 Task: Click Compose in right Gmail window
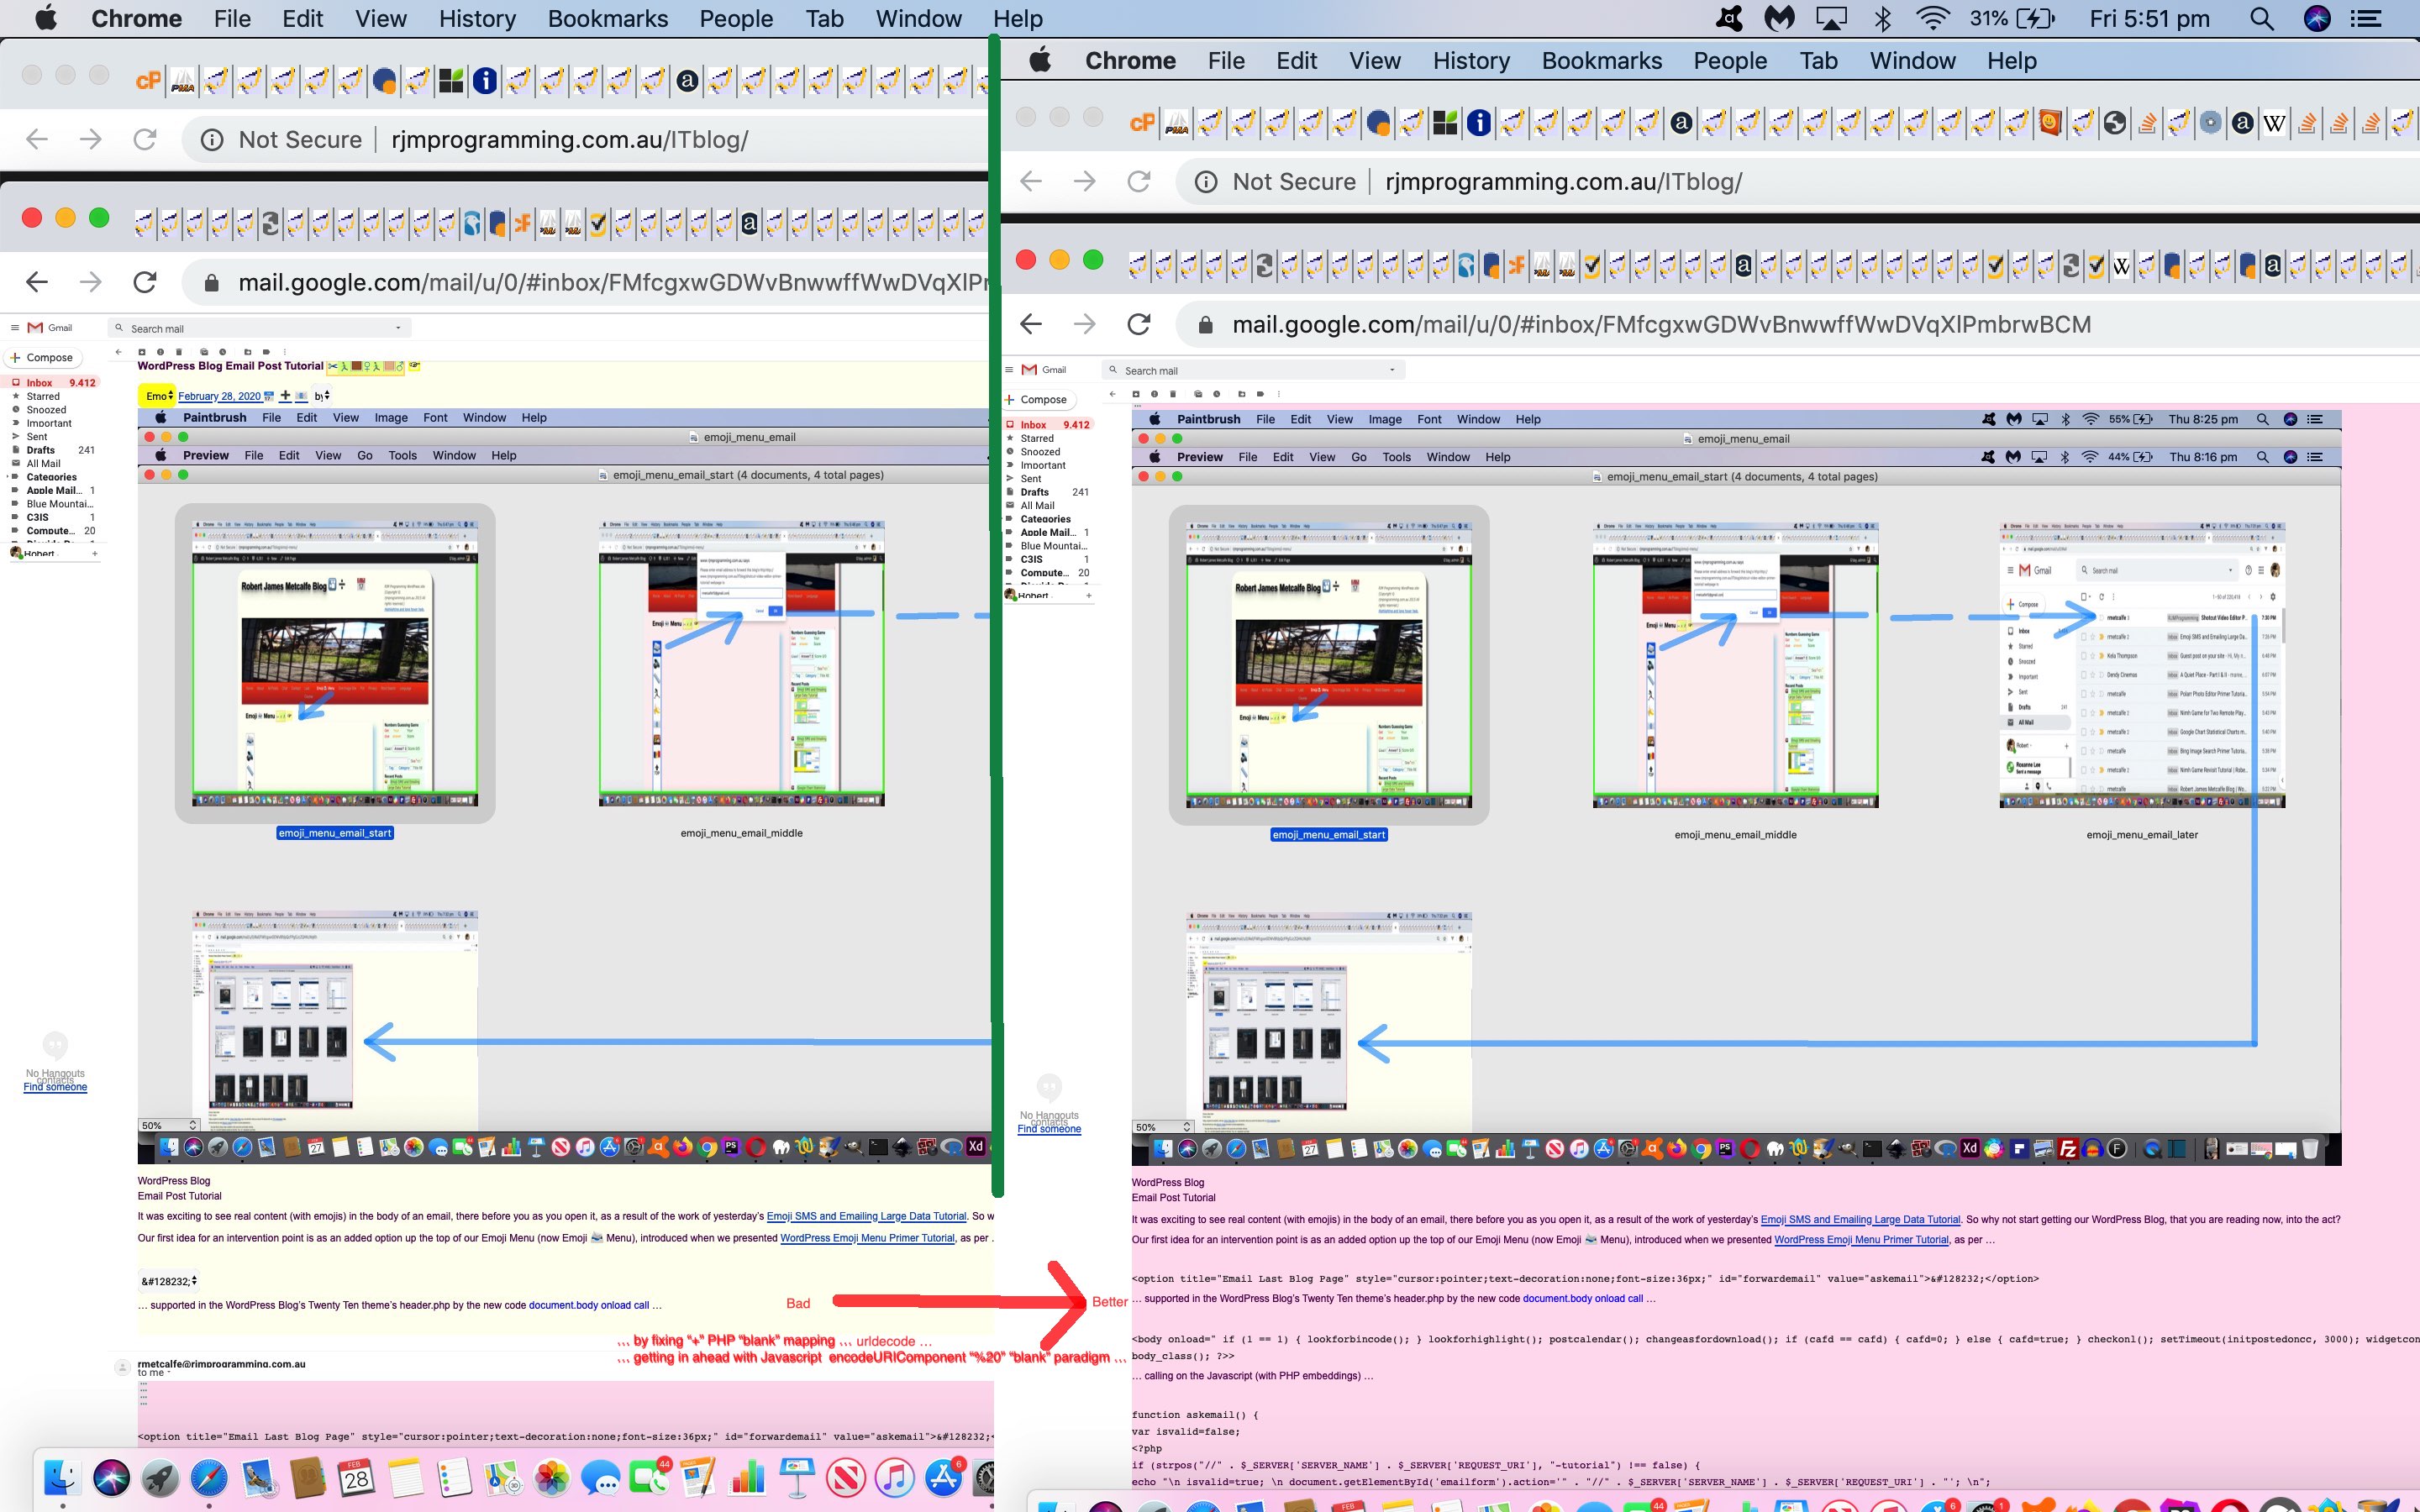pos(1037,399)
